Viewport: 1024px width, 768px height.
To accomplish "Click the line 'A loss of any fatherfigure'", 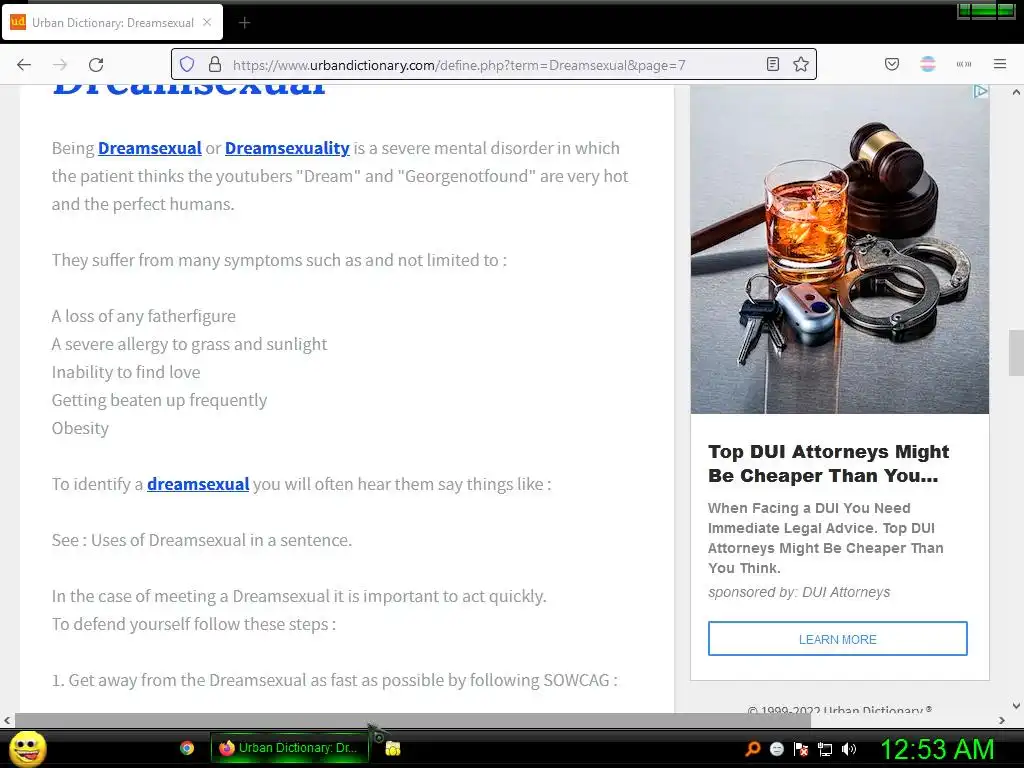I will point(144,316).
